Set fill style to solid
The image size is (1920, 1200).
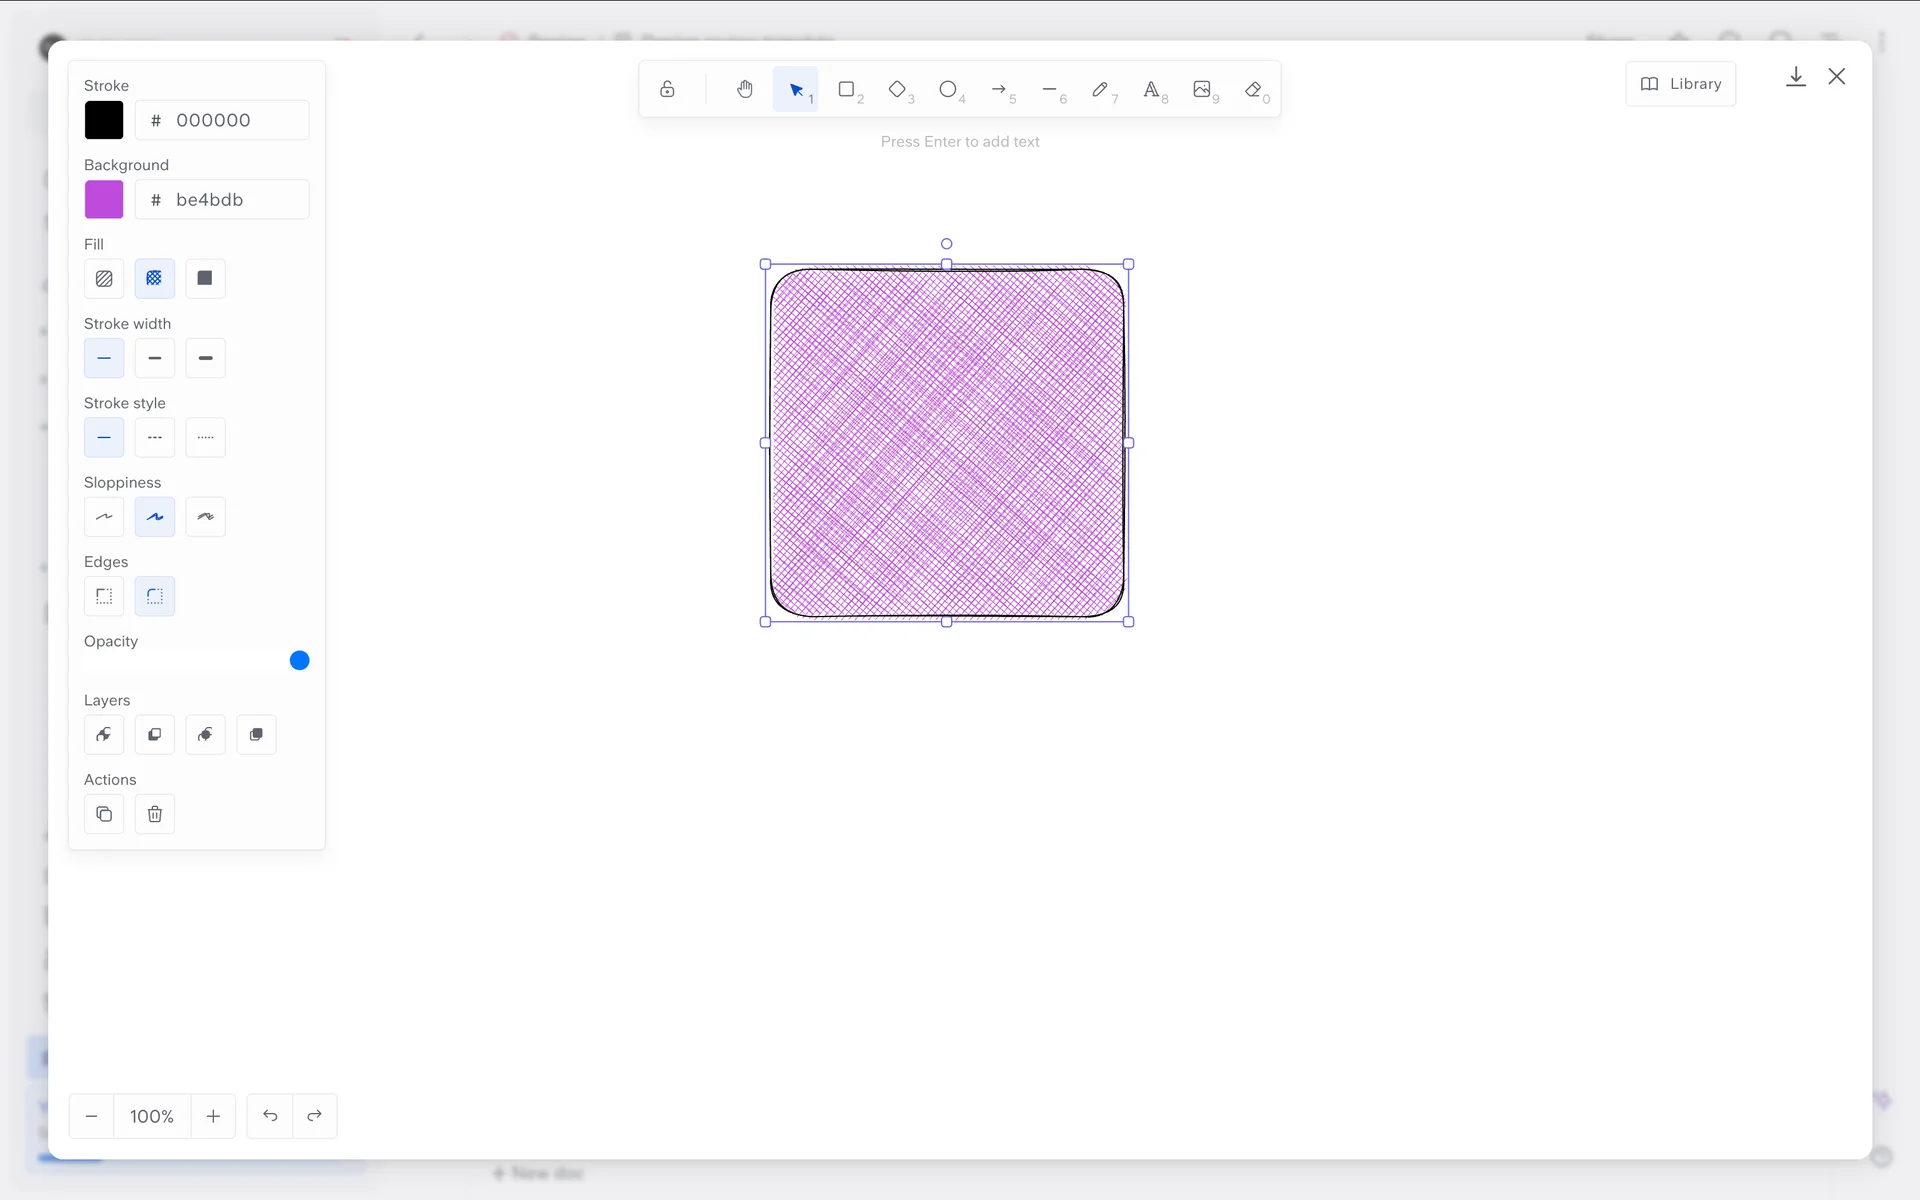(205, 278)
